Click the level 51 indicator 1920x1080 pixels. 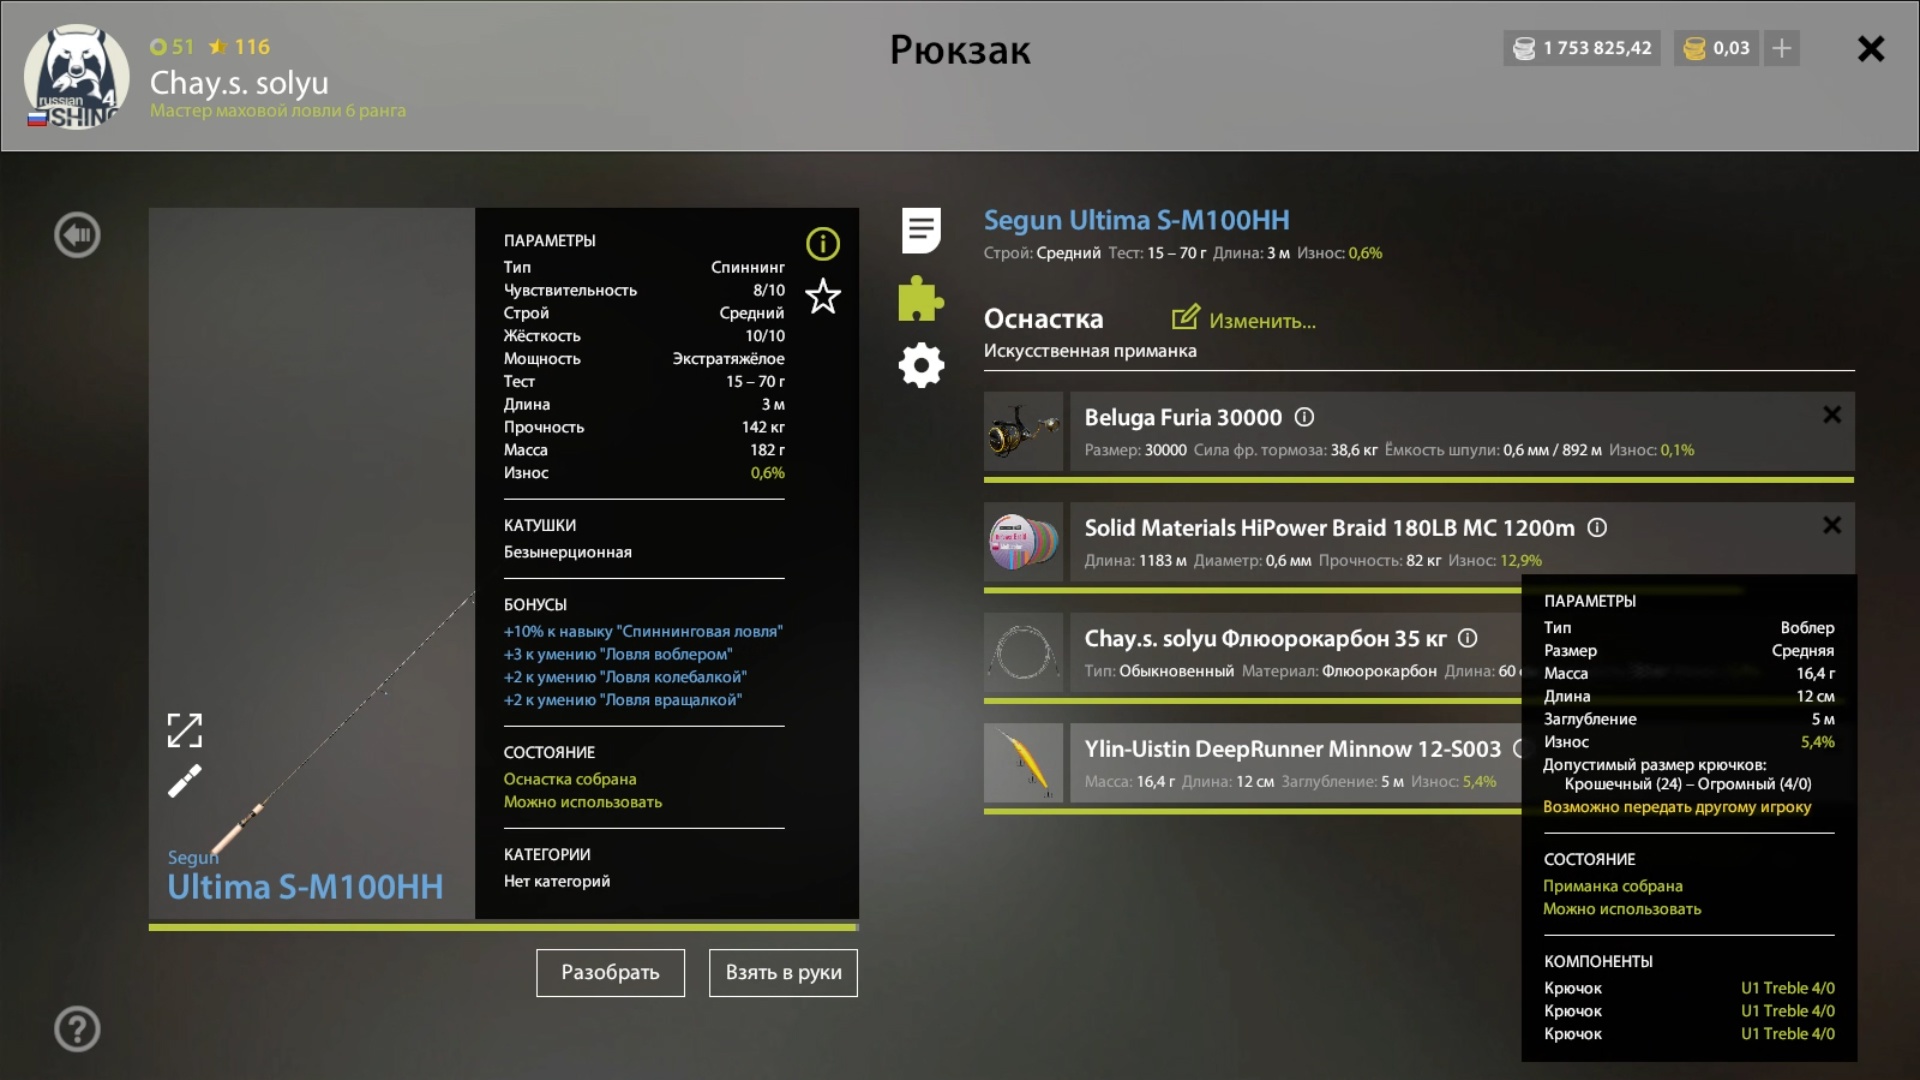coord(172,47)
